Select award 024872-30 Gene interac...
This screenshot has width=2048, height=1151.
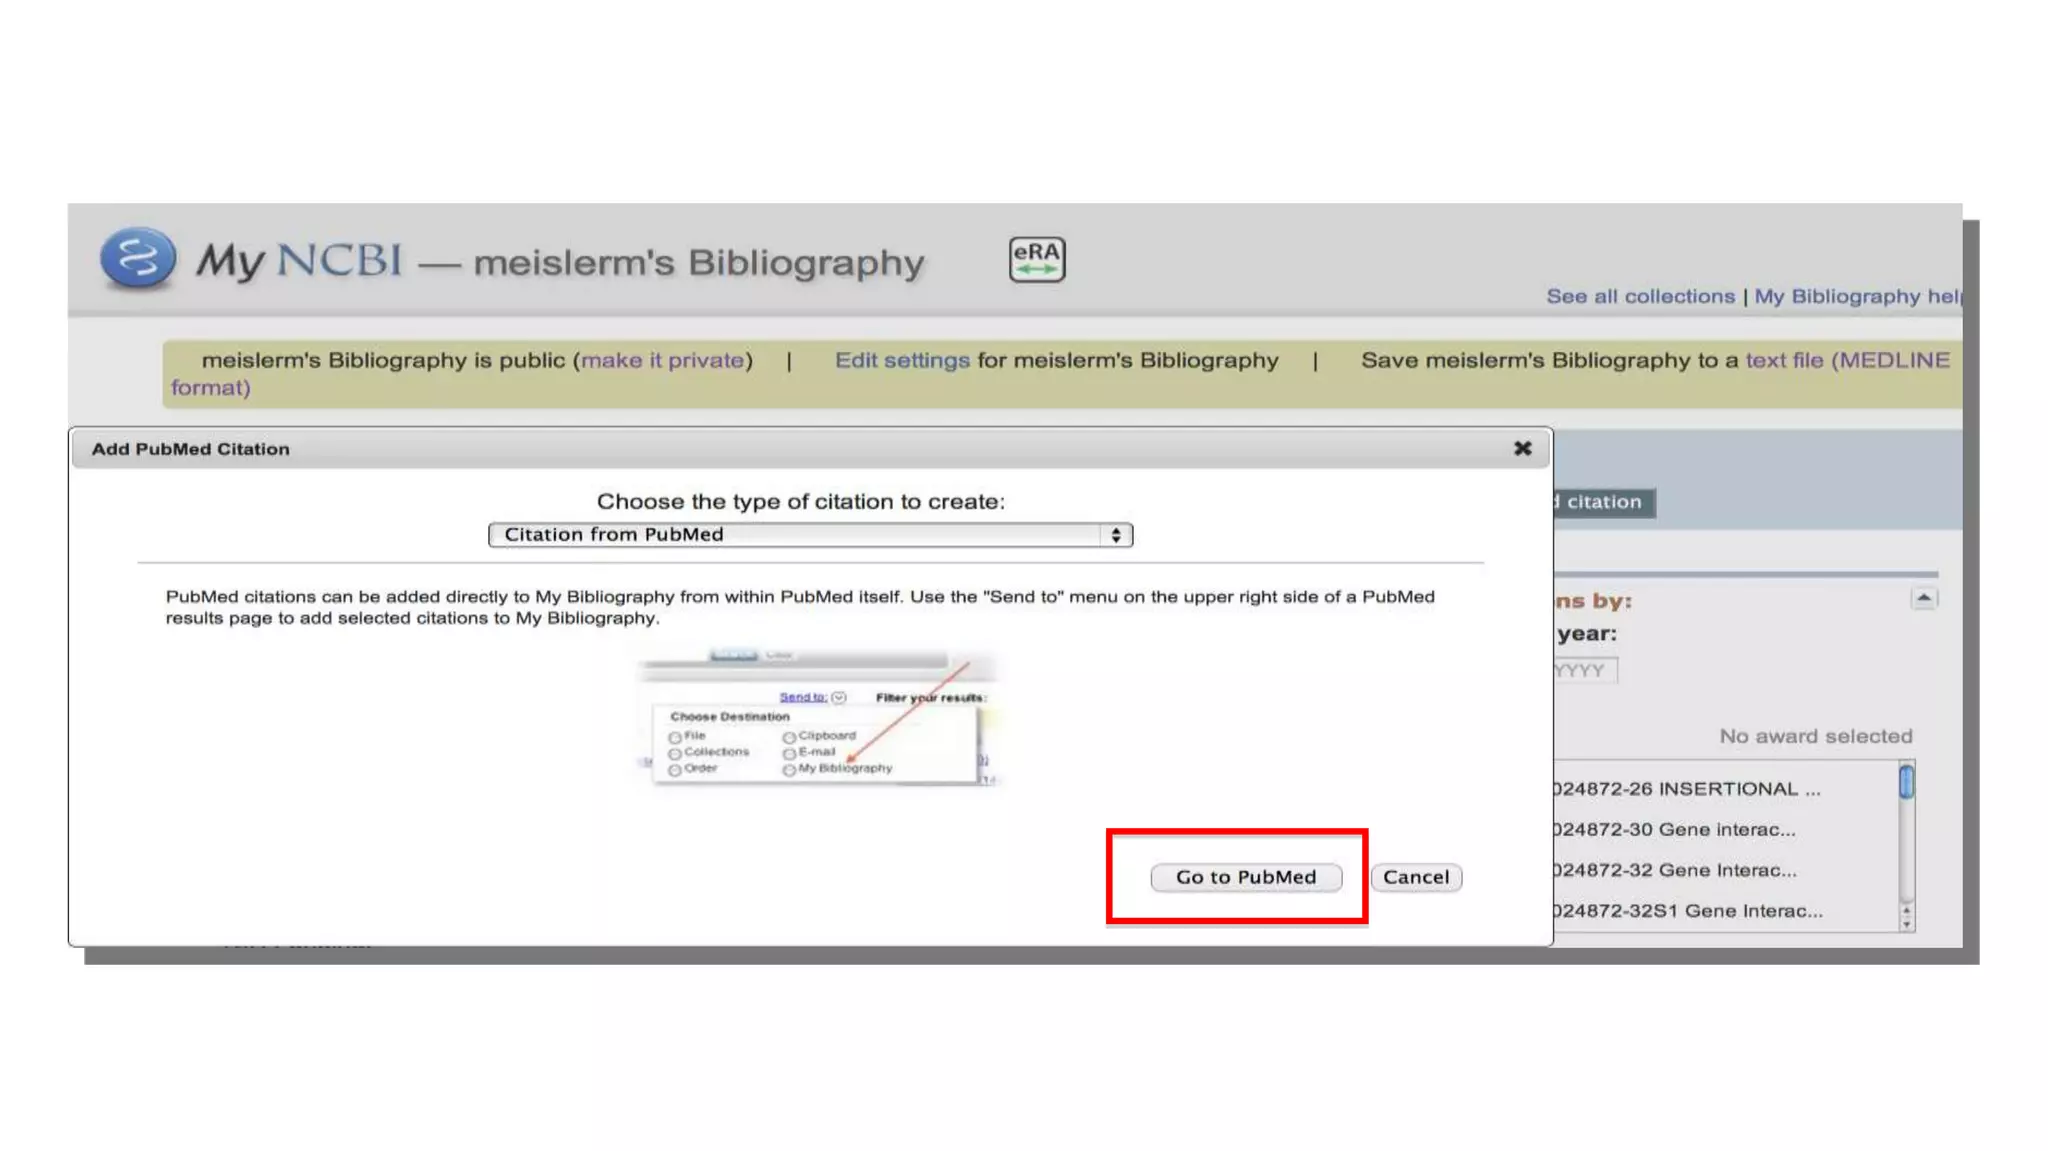point(1676,830)
